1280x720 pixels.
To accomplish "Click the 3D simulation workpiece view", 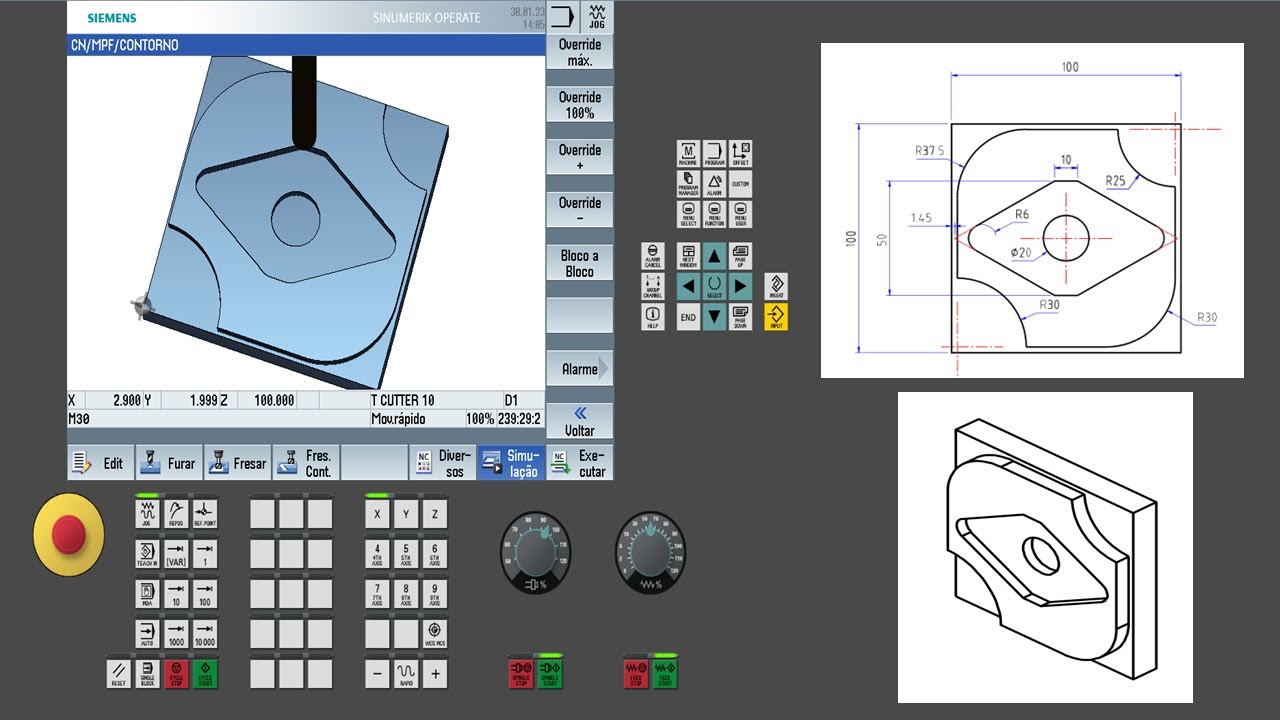I will click(x=306, y=223).
